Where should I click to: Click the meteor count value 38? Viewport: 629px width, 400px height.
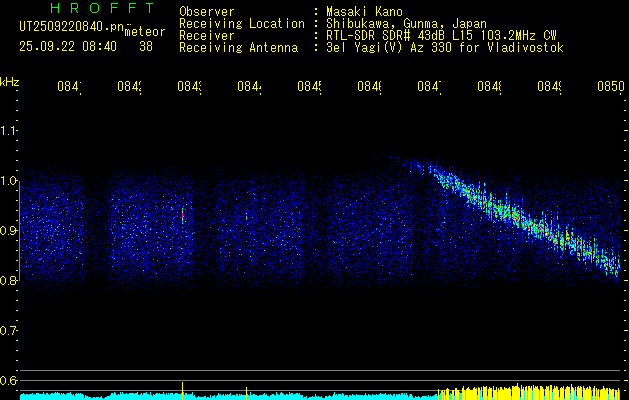point(146,46)
